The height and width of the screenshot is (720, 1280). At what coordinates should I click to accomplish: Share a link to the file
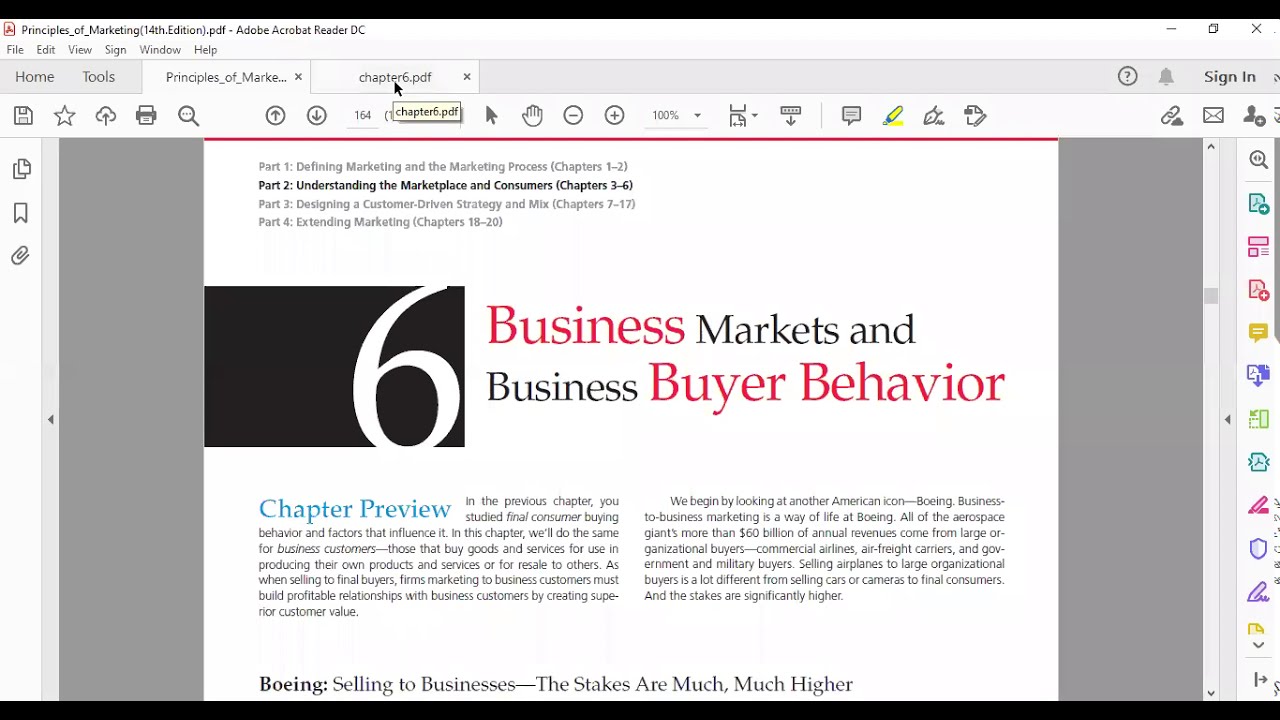pyautogui.click(x=1172, y=116)
